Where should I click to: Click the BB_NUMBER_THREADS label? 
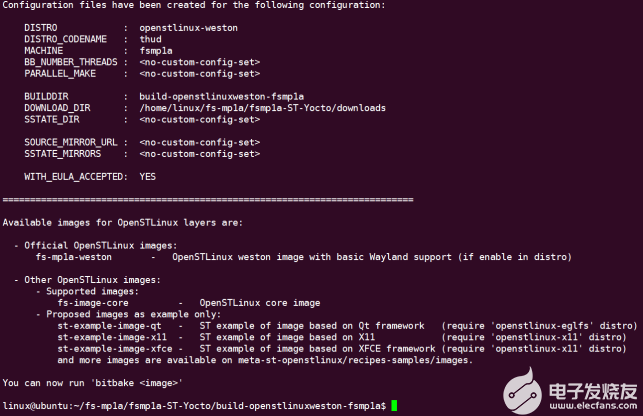(x=70, y=62)
